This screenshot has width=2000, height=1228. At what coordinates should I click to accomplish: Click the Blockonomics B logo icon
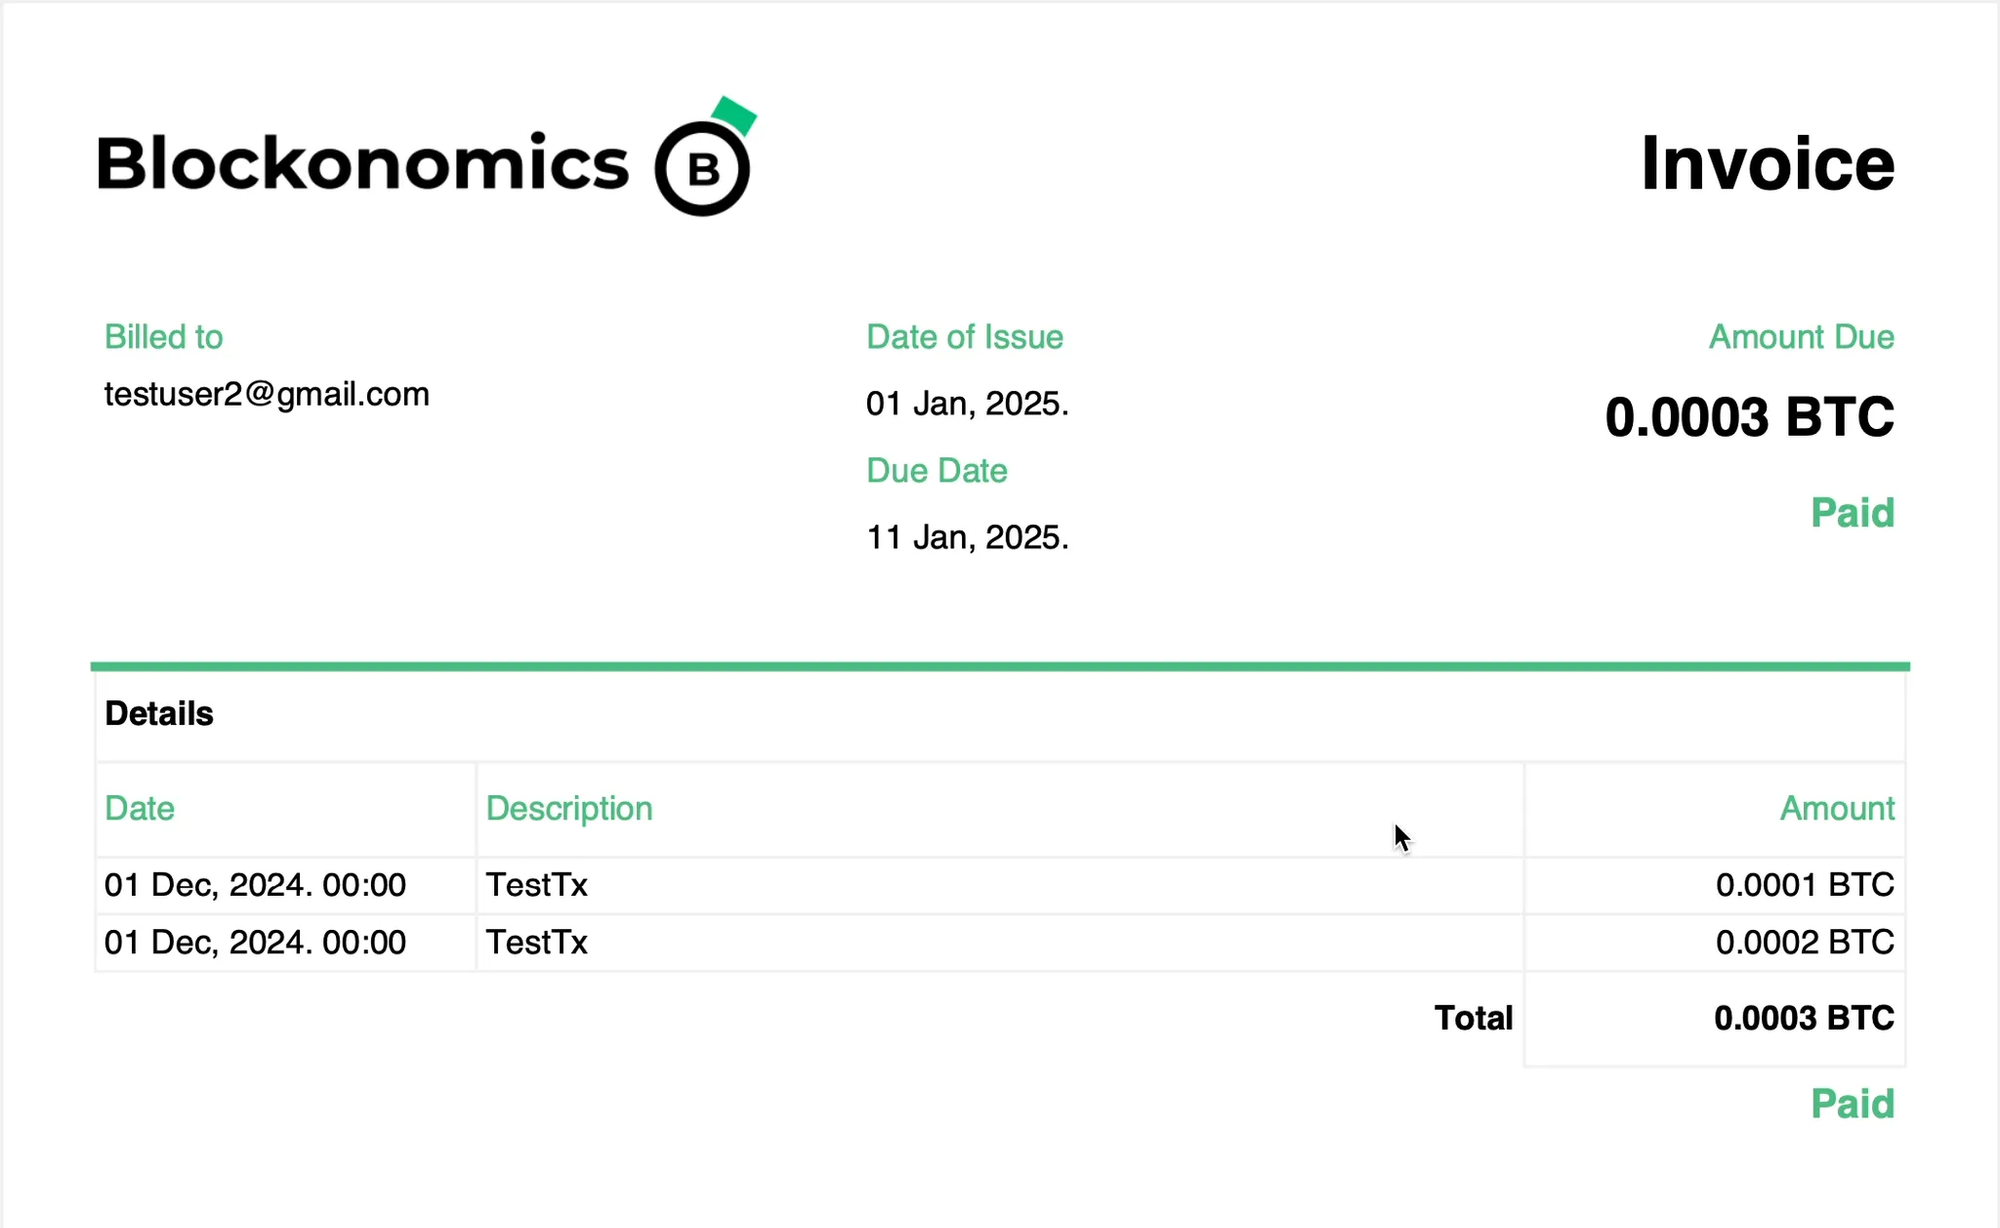coord(705,157)
